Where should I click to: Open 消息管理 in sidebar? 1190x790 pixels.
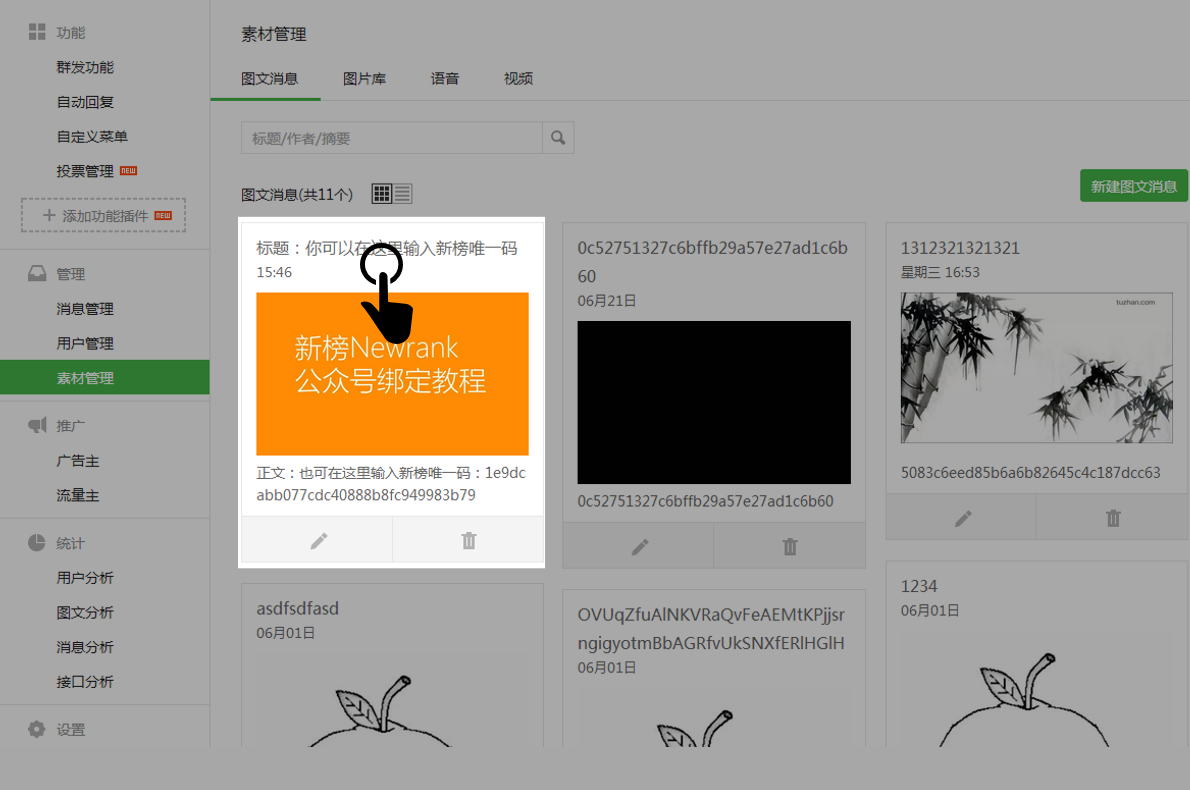pyautogui.click(x=85, y=309)
